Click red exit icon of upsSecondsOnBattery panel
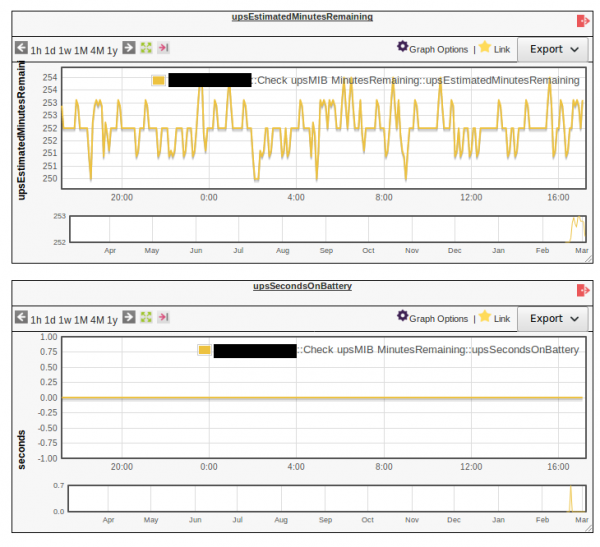This screenshot has height=547, width=600. coord(583,290)
